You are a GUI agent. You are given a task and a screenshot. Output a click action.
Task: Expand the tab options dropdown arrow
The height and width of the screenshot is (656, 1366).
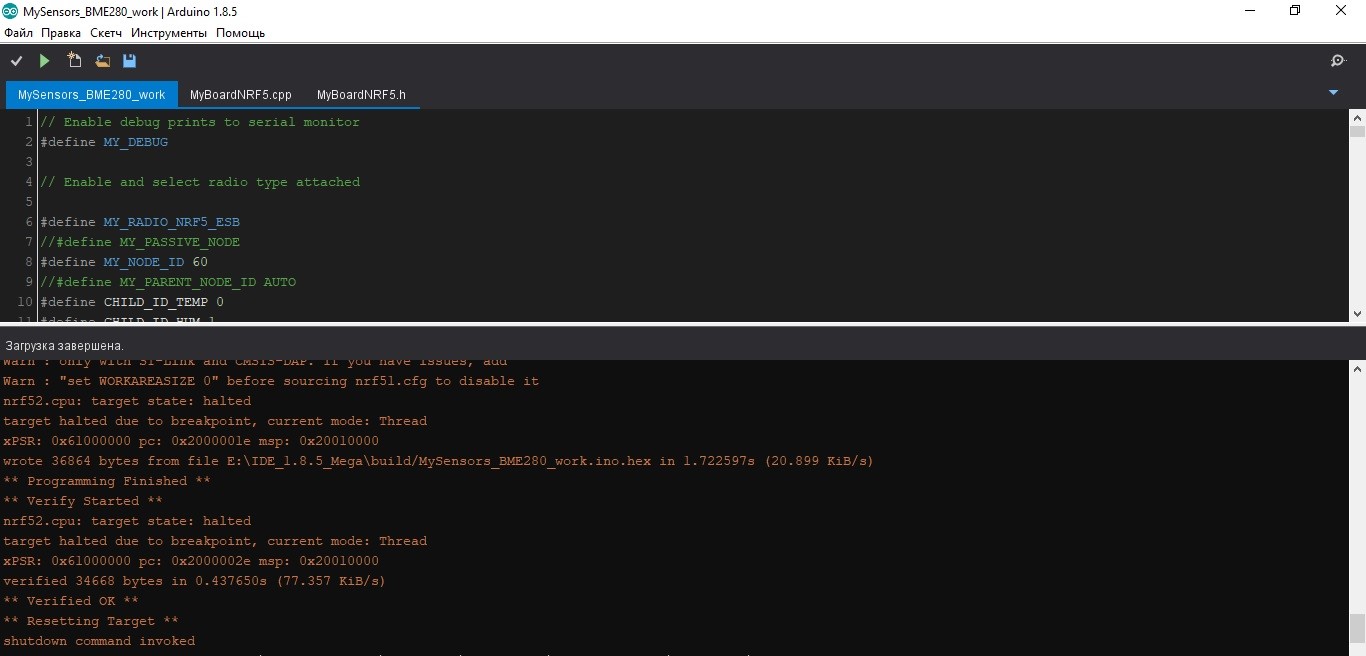pos(1332,93)
